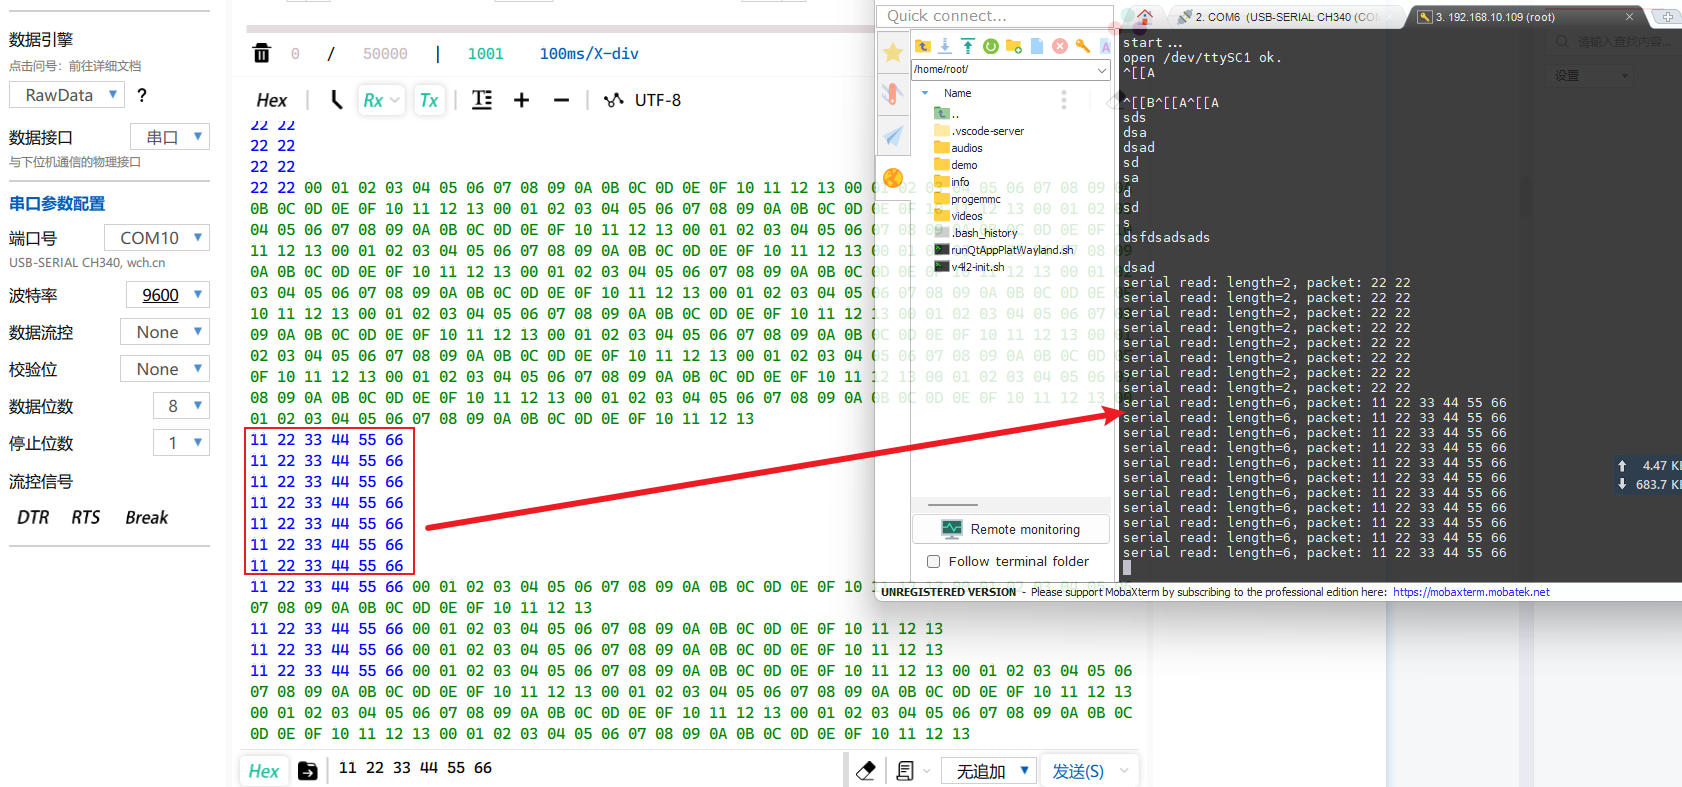
Task: Open the RawData engine dropdown
Action: [x=67, y=95]
